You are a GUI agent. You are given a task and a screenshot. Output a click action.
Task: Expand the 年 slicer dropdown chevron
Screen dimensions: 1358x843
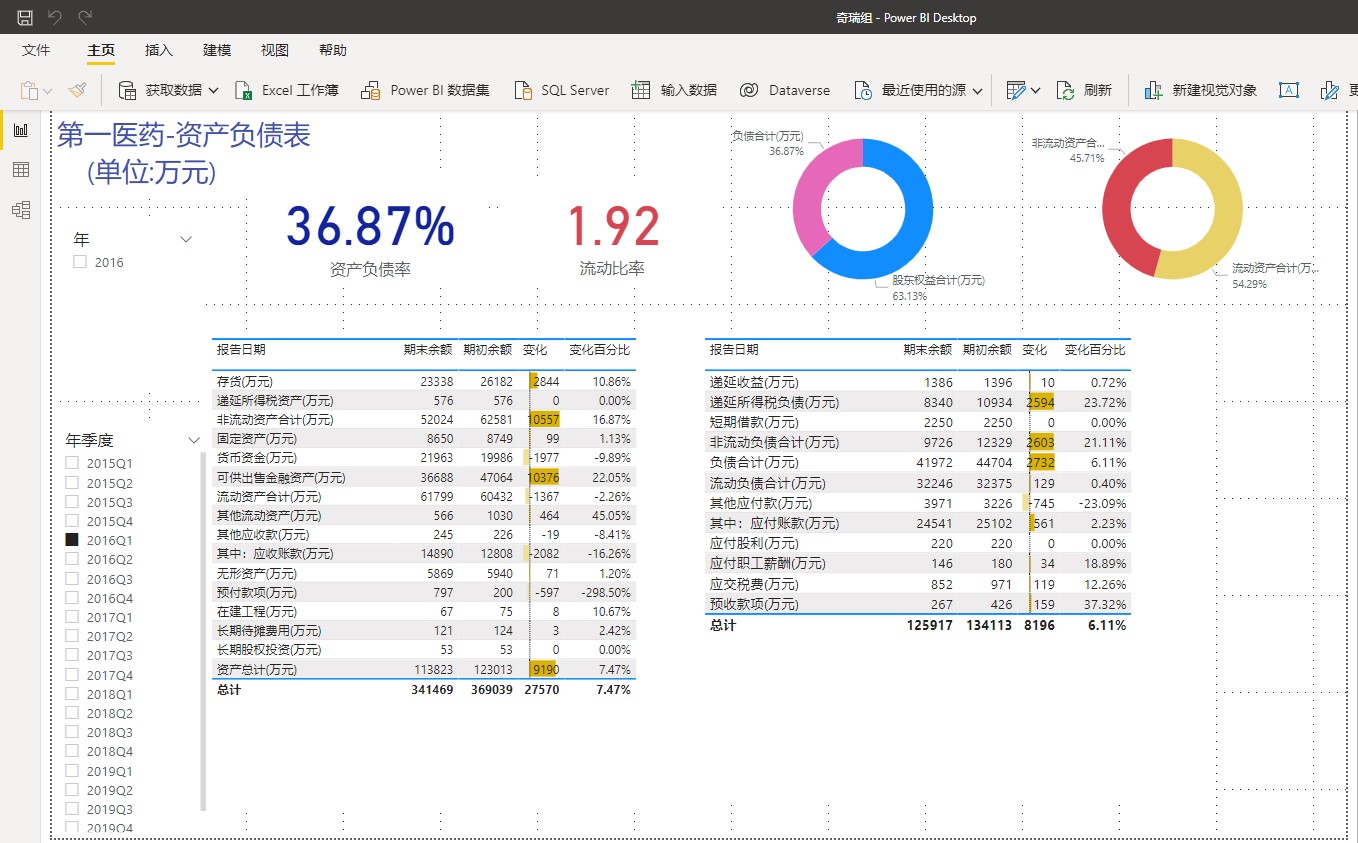click(x=186, y=239)
